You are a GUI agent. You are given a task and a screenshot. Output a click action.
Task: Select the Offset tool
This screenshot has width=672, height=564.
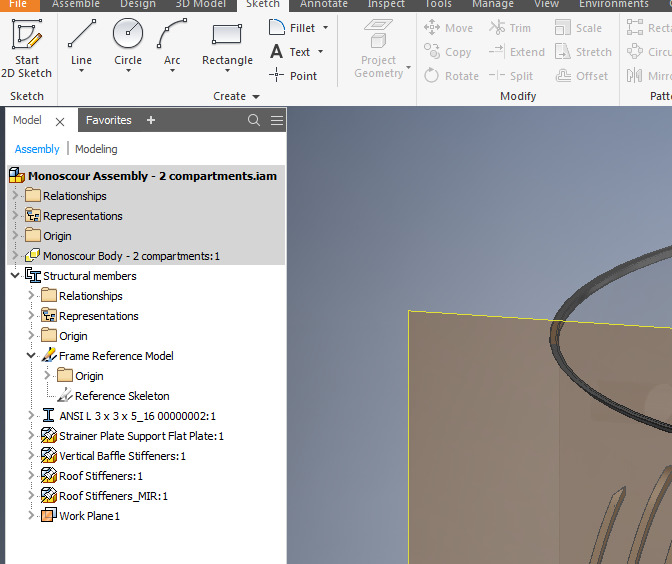click(x=582, y=76)
